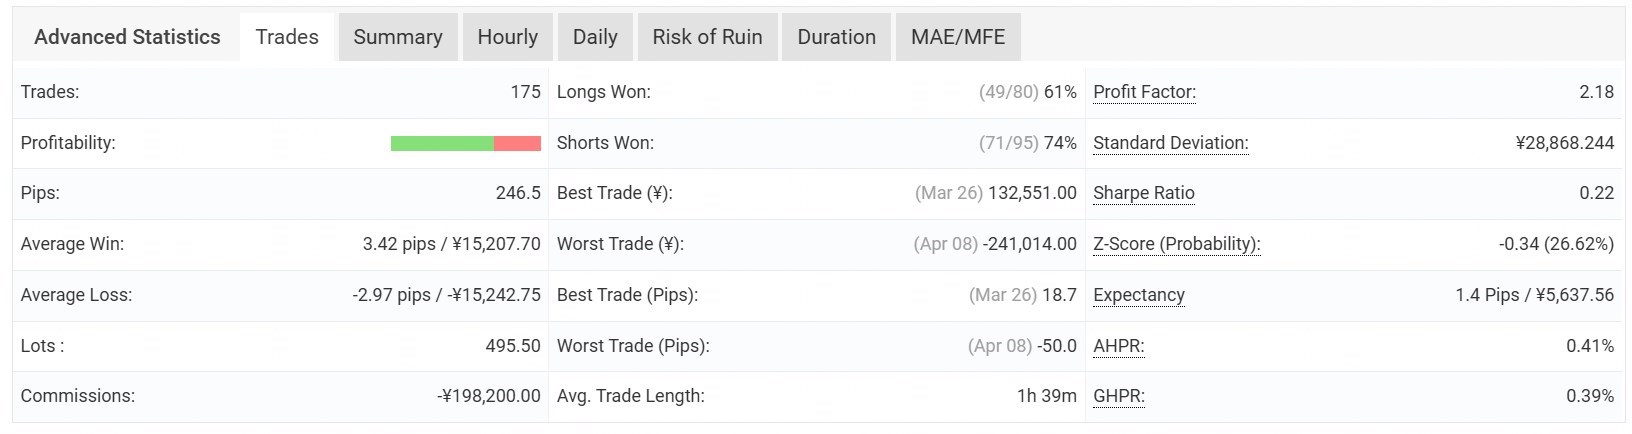Screen dimensions: 1632x434
Task: Click the Sharpe Ratio label link
Action: click(x=1144, y=193)
